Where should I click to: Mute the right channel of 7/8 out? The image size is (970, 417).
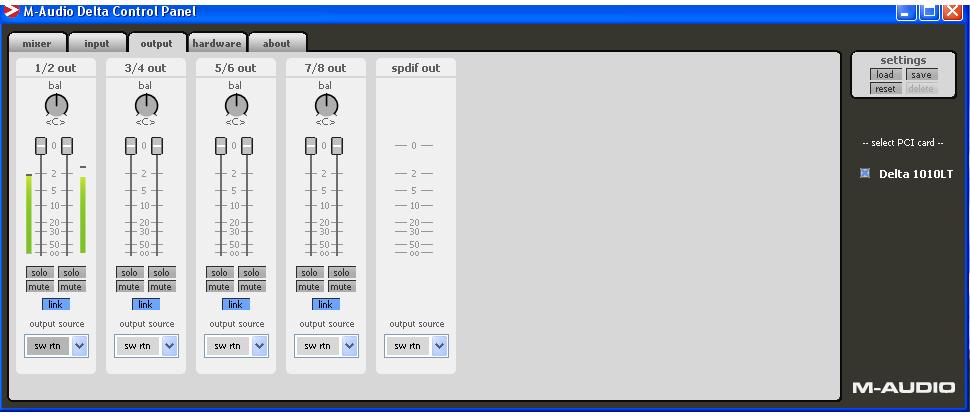click(x=341, y=287)
